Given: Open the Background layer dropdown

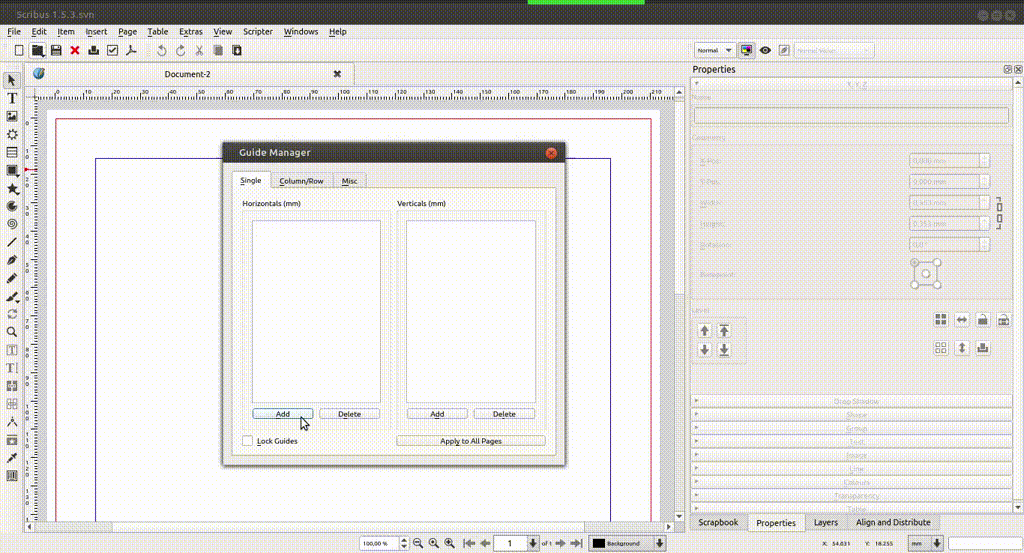Looking at the screenshot, I should tap(627, 543).
